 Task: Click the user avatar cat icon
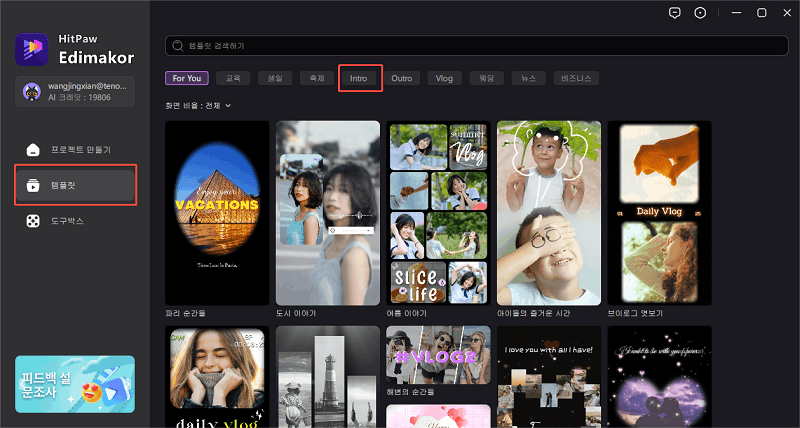click(31, 92)
